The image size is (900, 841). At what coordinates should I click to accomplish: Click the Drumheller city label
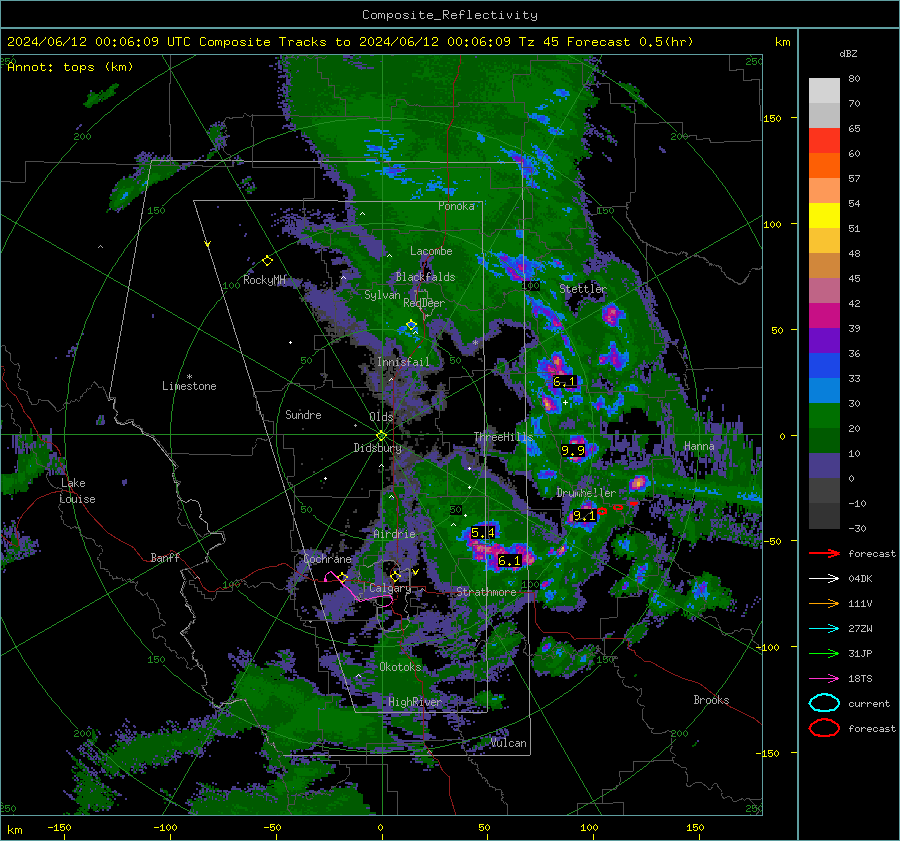pyautogui.click(x=586, y=493)
